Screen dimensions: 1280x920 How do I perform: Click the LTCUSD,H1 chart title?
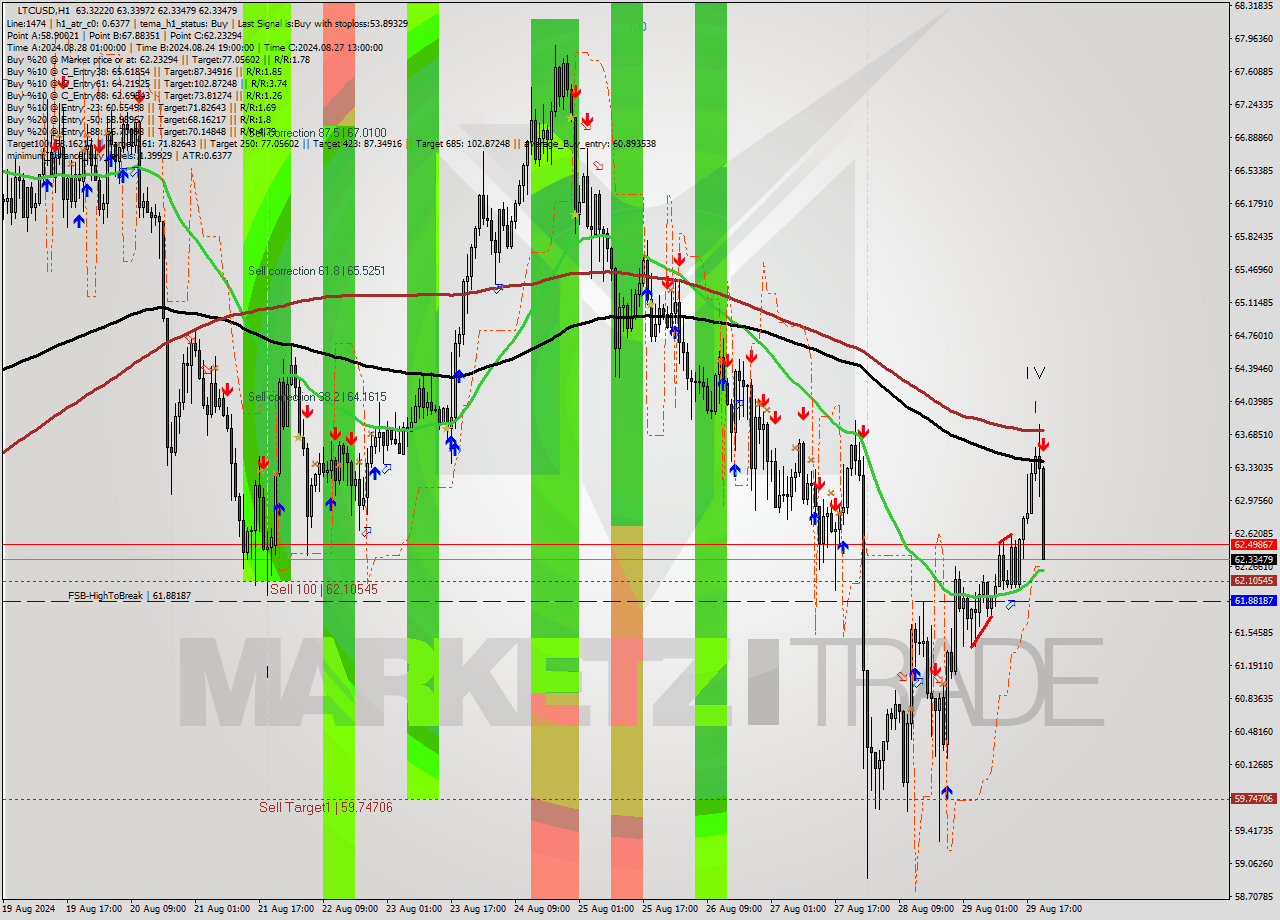pos(43,10)
